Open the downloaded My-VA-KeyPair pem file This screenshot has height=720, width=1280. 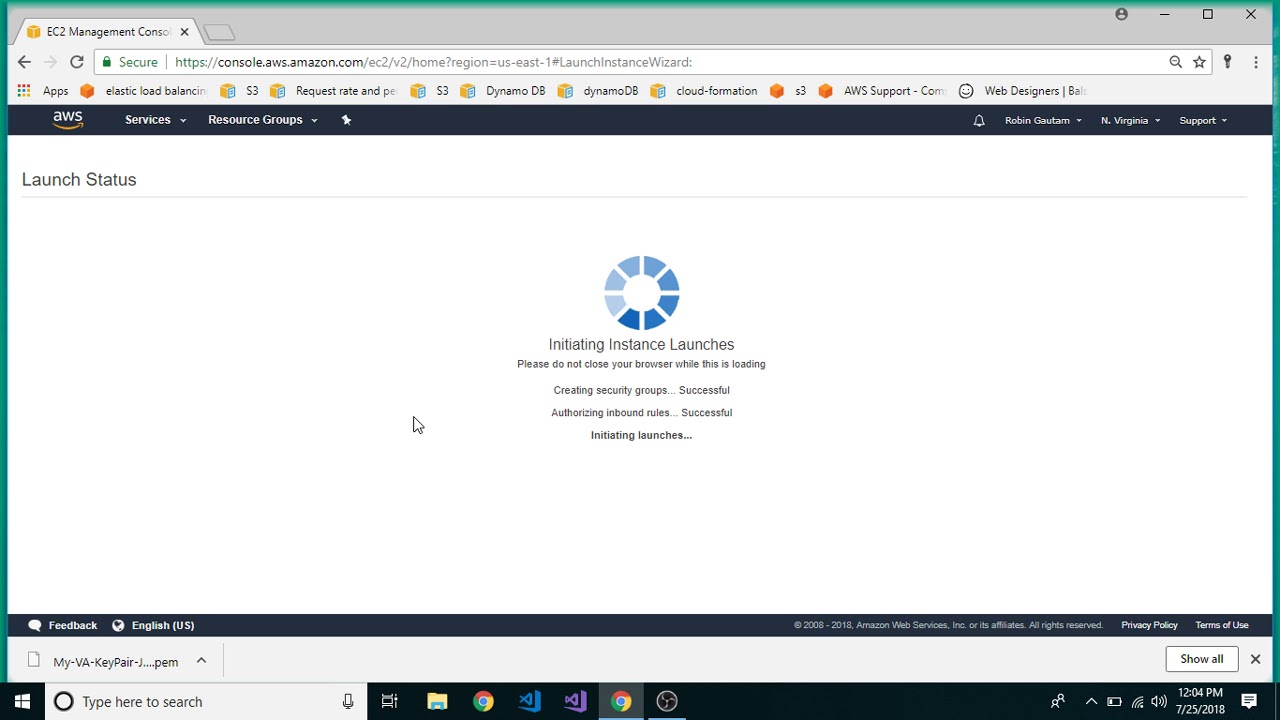(x=103, y=661)
